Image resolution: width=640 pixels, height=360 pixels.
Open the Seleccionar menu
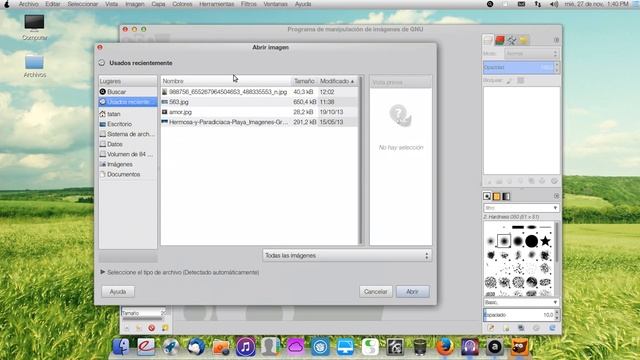click(83, 4)
